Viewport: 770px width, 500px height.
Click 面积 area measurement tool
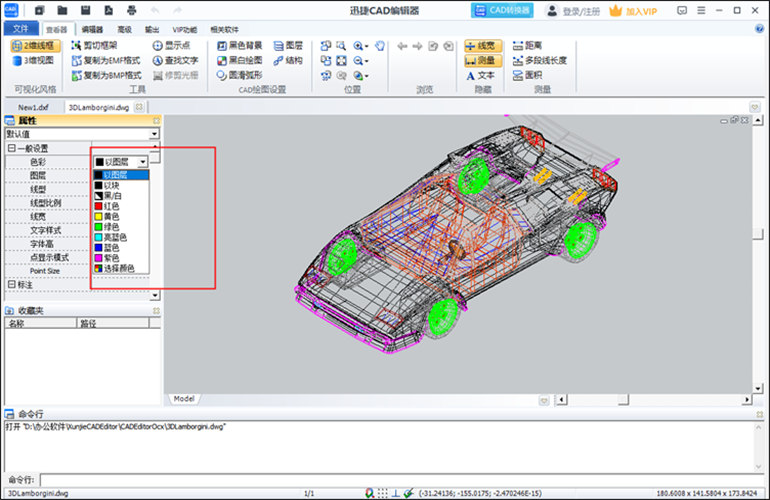pos(527,75)
